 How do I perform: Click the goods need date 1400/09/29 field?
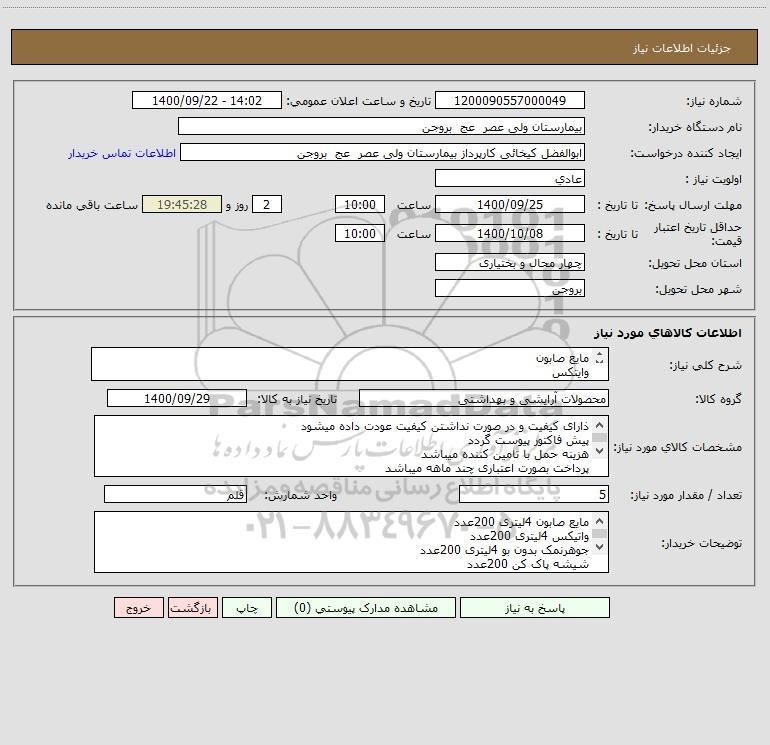pos(177,398)
